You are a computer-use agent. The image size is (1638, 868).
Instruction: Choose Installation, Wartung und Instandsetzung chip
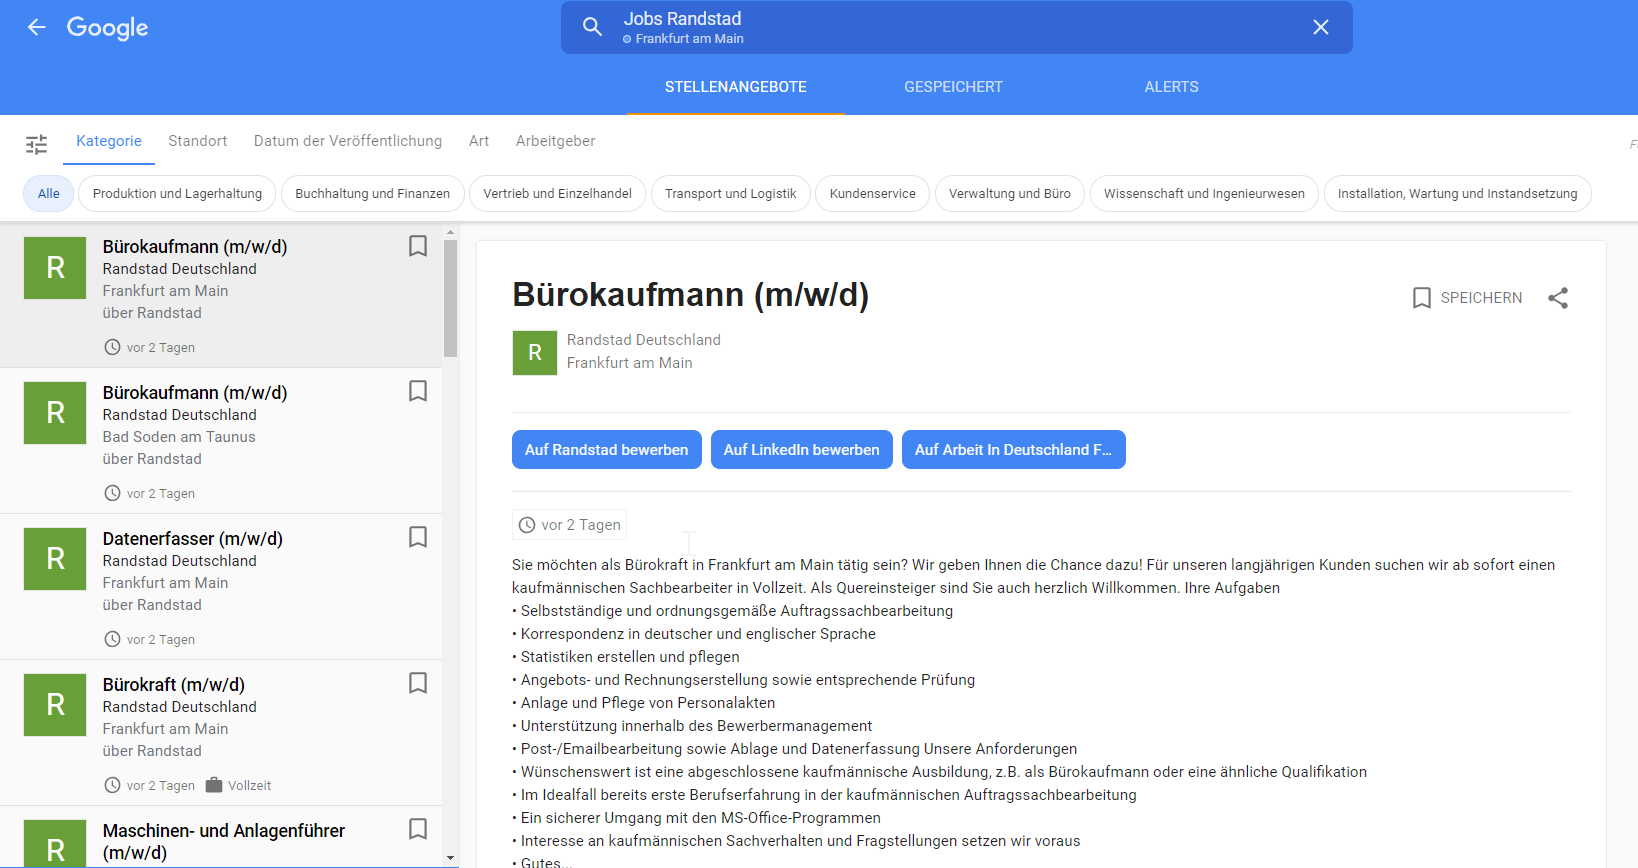point(1457,194)
